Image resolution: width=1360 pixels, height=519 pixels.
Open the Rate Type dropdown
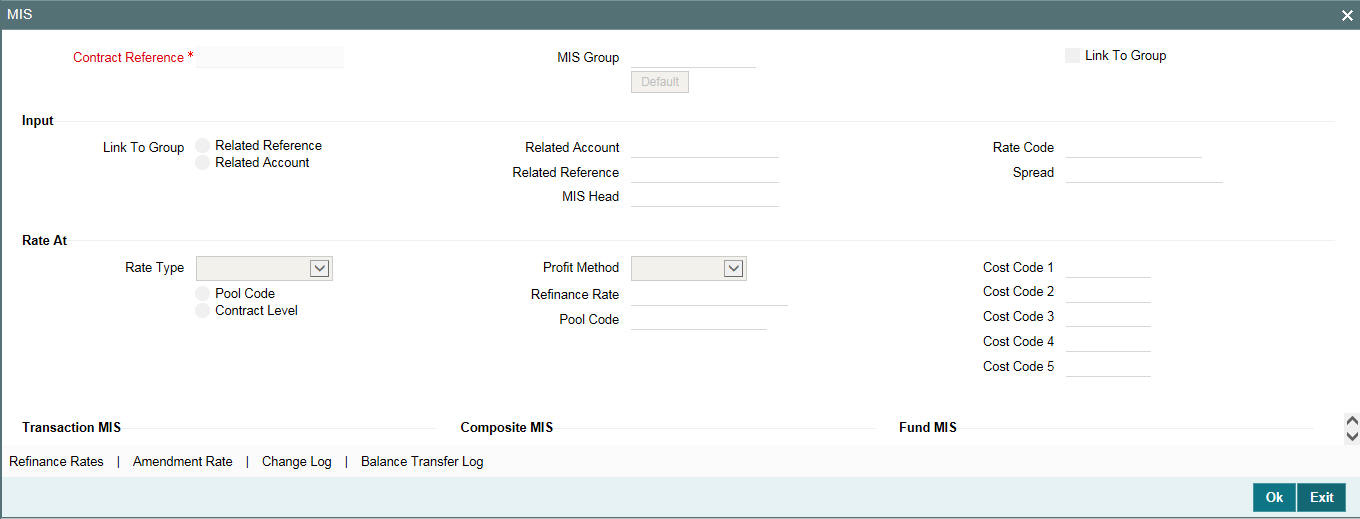coord(265,268)
